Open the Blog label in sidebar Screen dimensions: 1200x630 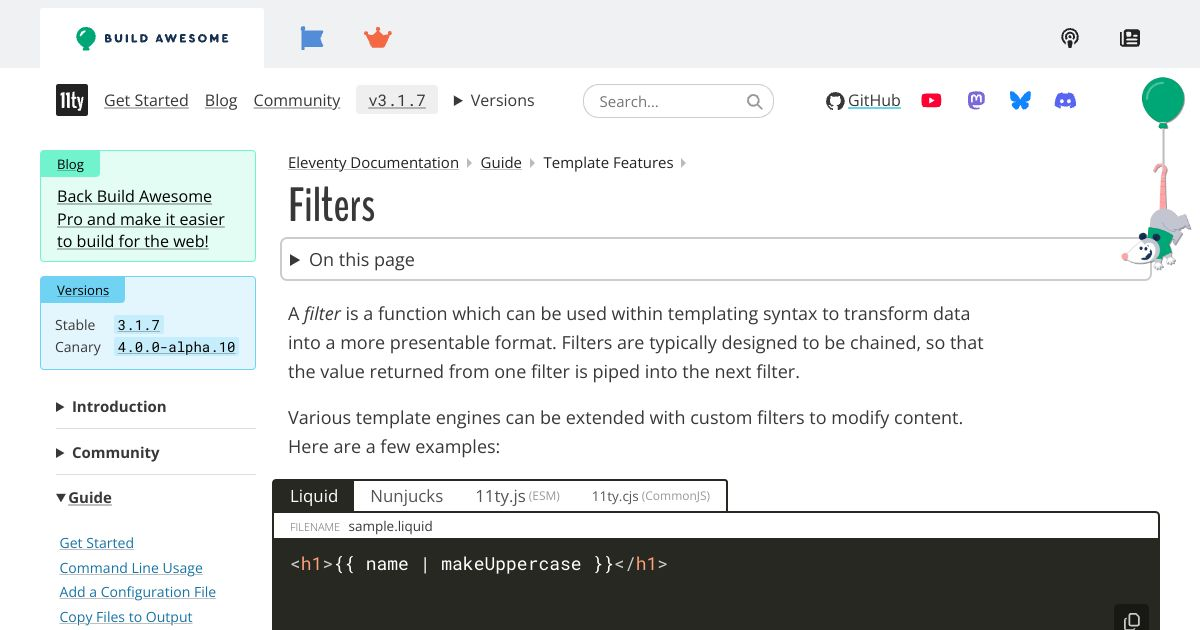point(70,164)
